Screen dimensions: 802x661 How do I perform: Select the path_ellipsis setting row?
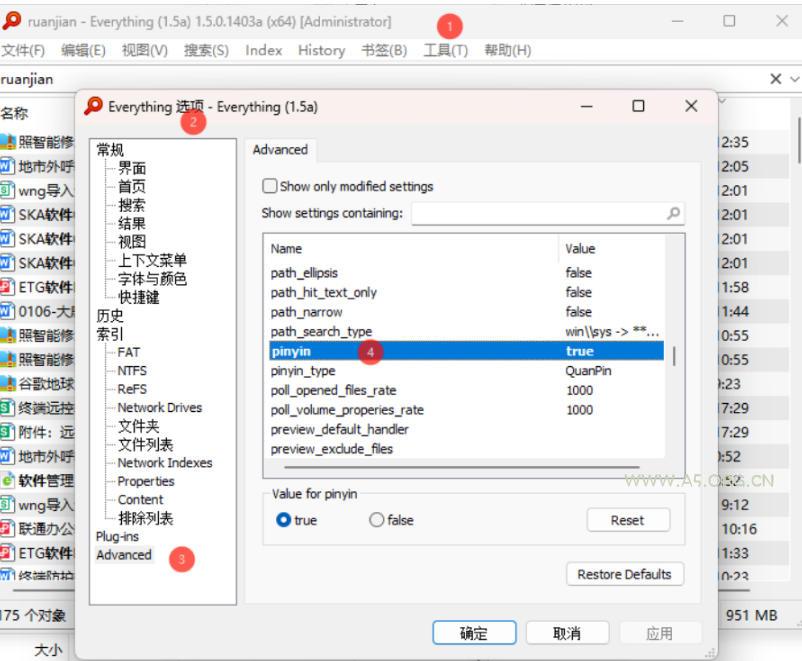466,273
